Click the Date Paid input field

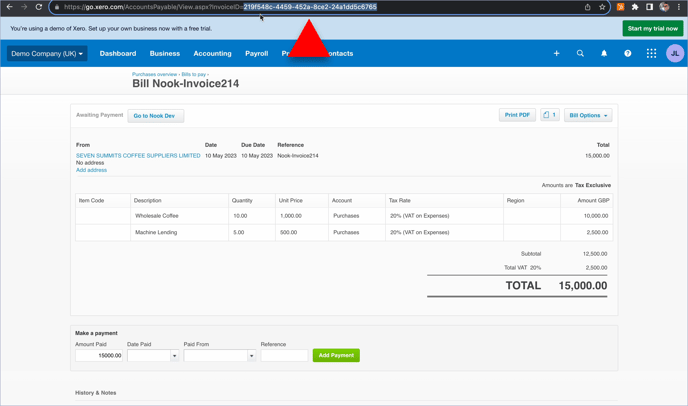(x=149, y=356)
